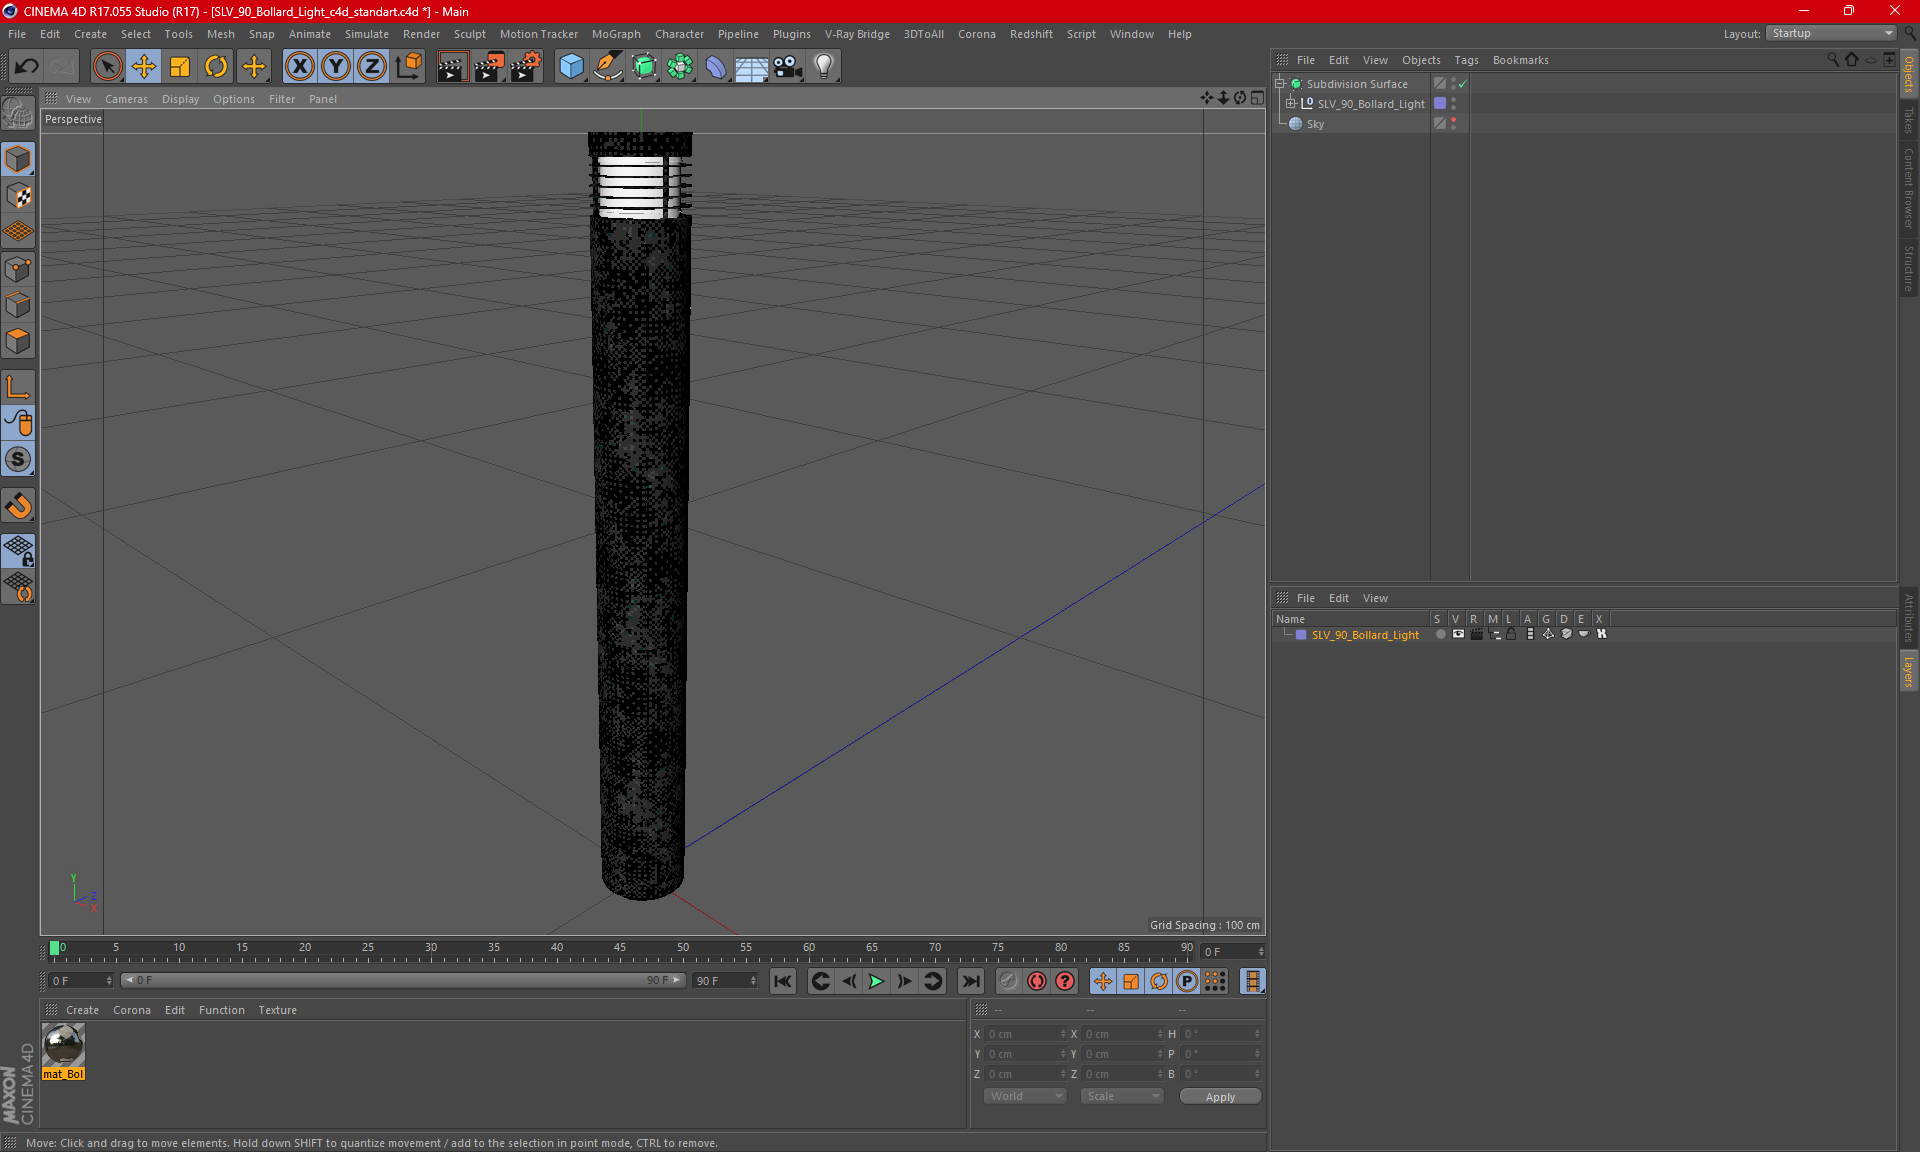Play the animation forward
Viewport: 1920px width, 1152px height.
click(x=876, y=981)
